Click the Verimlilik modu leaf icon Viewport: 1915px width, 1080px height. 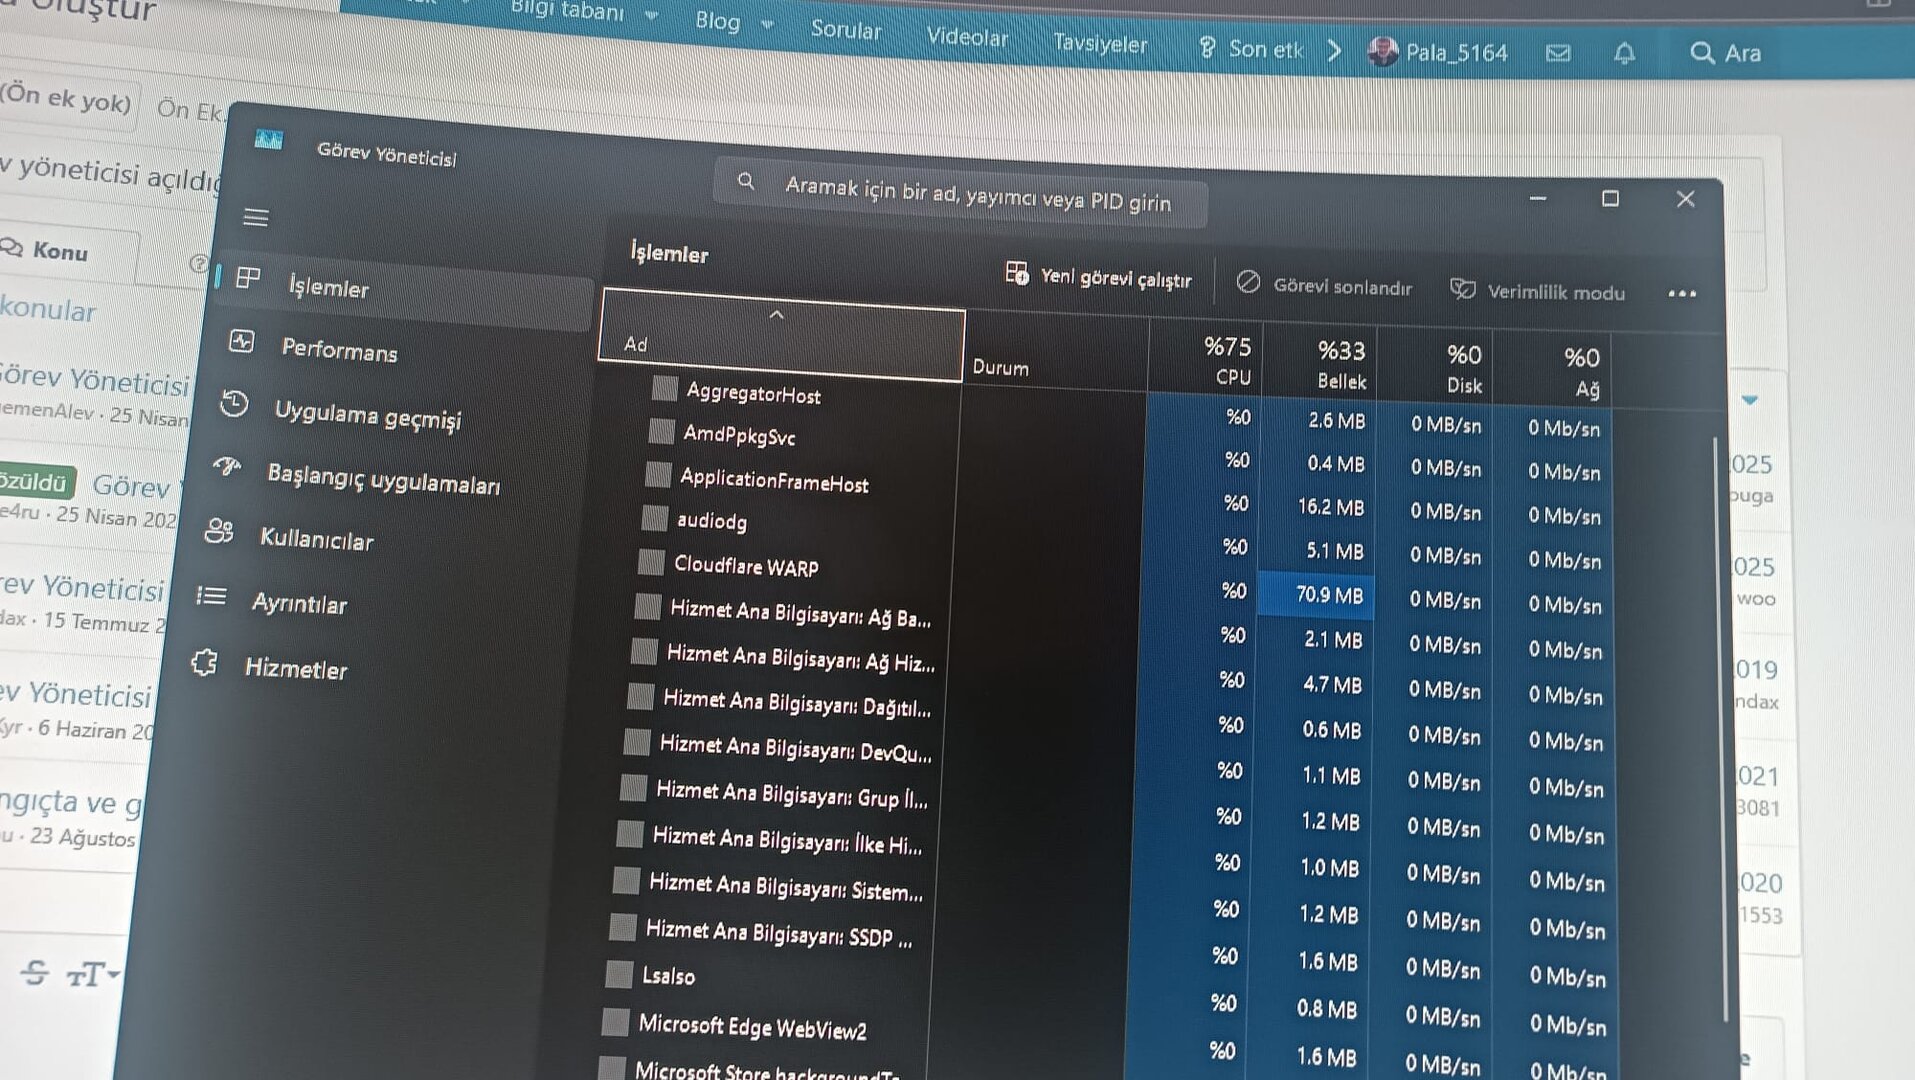click(1463, 289)
